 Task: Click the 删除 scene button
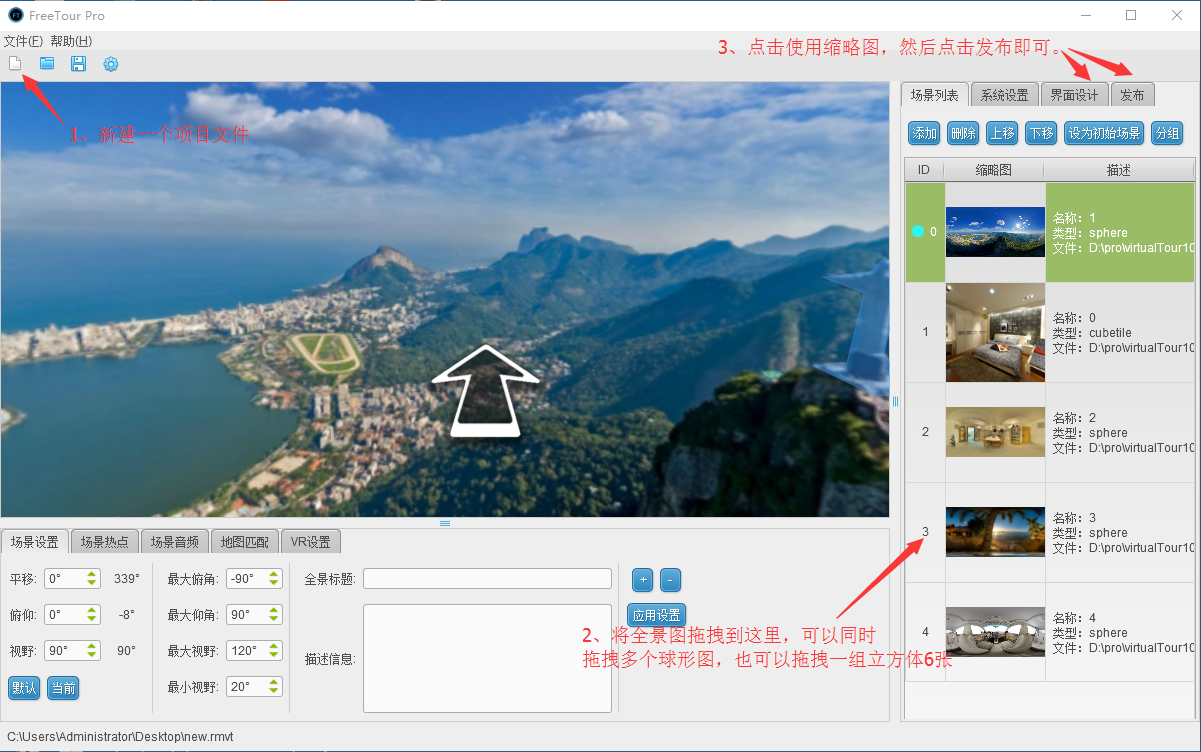pyautogui.click(x=963, y=133)
